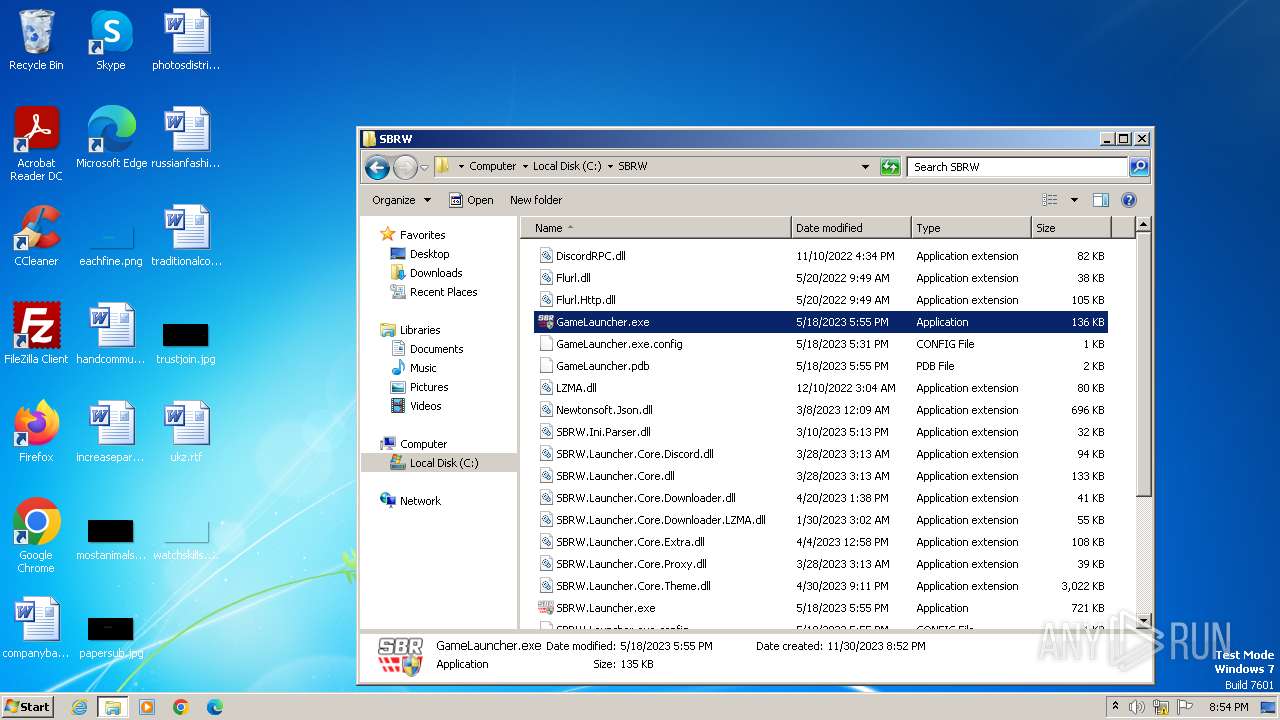1280x720 pixels.
Task: Open Firefox desktop shortcut
Action: coord(36,432)
